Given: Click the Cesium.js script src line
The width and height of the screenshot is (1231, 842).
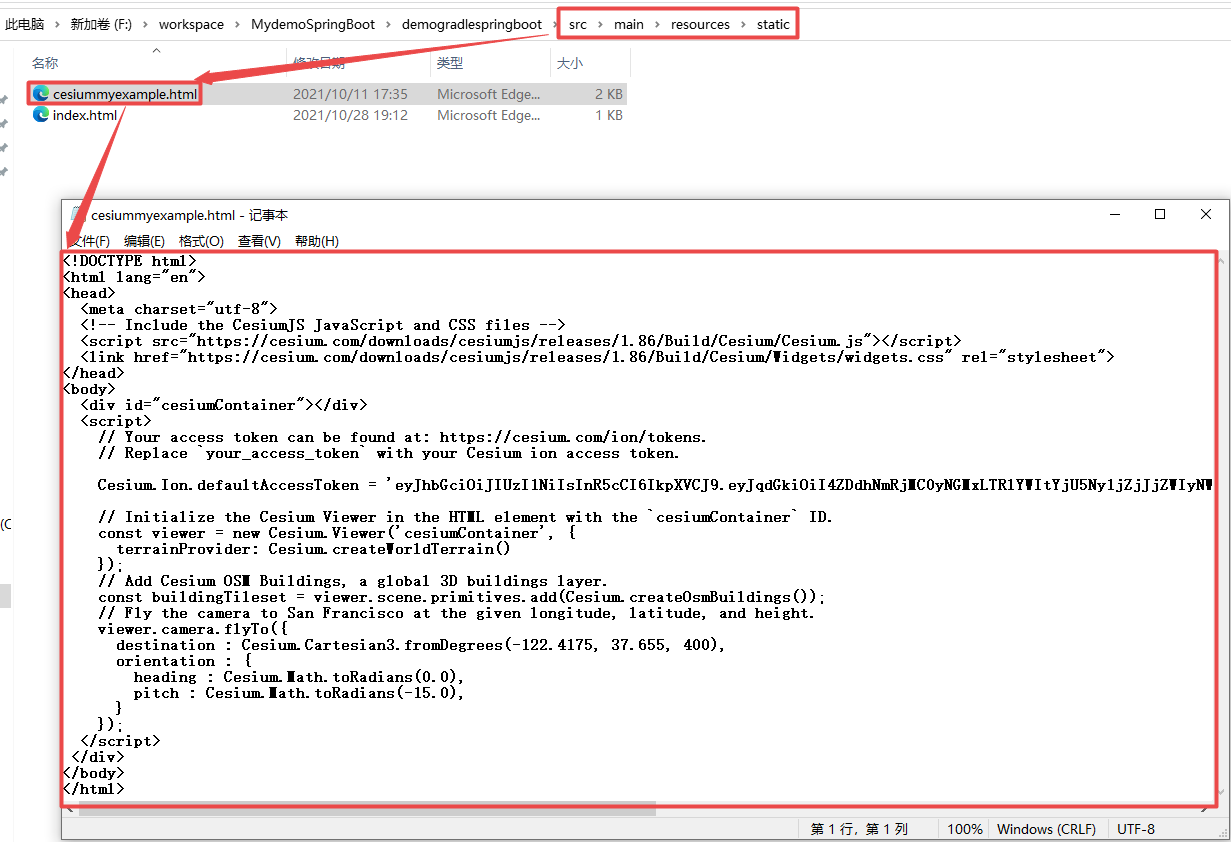Looking at the screenshot, I should 520,341.
